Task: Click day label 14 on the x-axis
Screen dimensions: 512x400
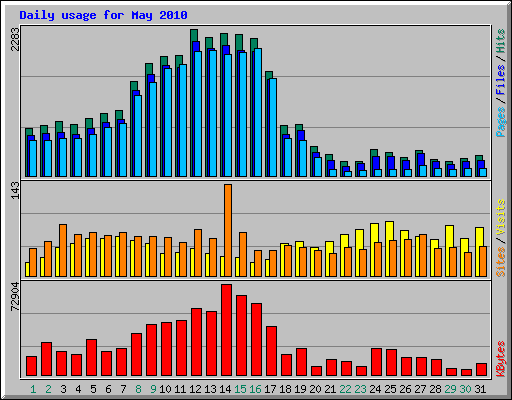Action: point(225,389)
